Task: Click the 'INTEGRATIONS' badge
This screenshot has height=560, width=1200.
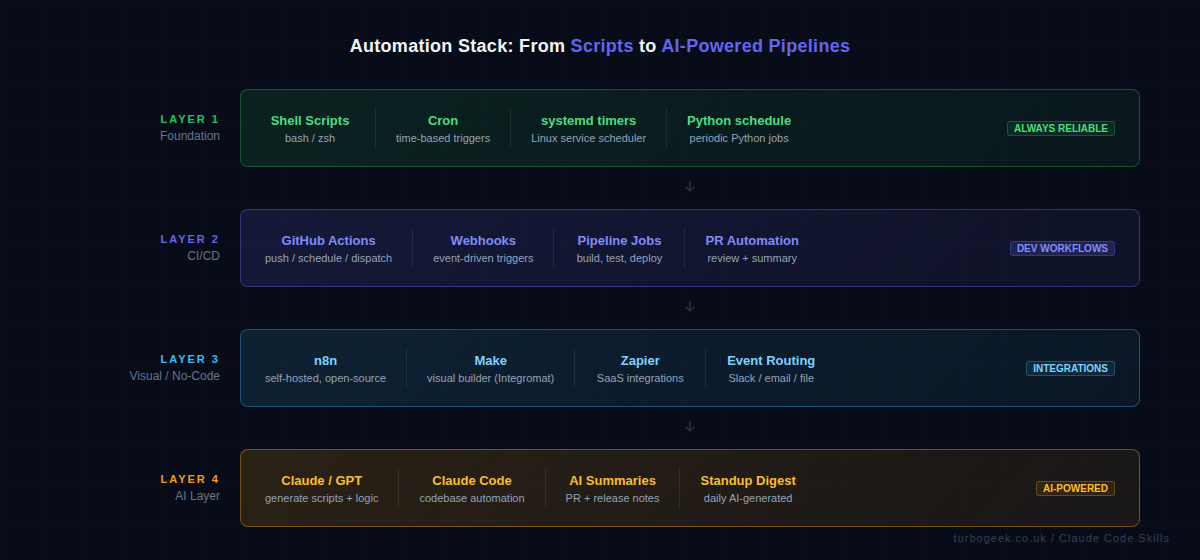Action: [1070, 368]
